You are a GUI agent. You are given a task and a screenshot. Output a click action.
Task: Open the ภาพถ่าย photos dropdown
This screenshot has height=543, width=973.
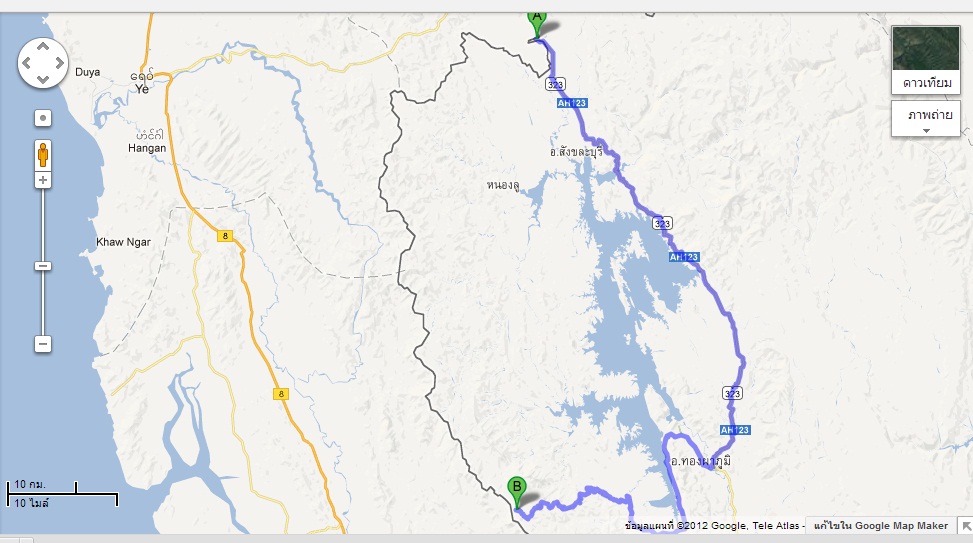click(926, 119)
